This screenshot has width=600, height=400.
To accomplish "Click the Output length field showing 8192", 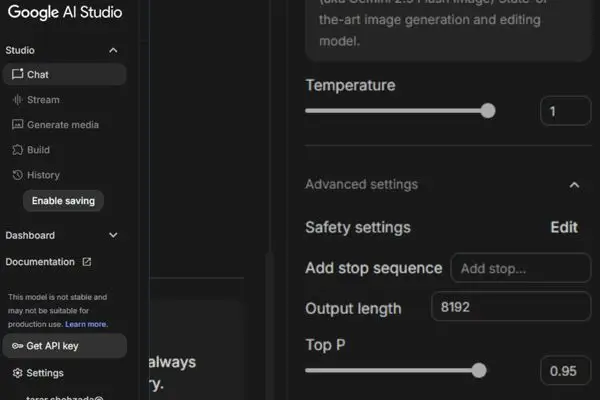I will (x=511, y=307).
